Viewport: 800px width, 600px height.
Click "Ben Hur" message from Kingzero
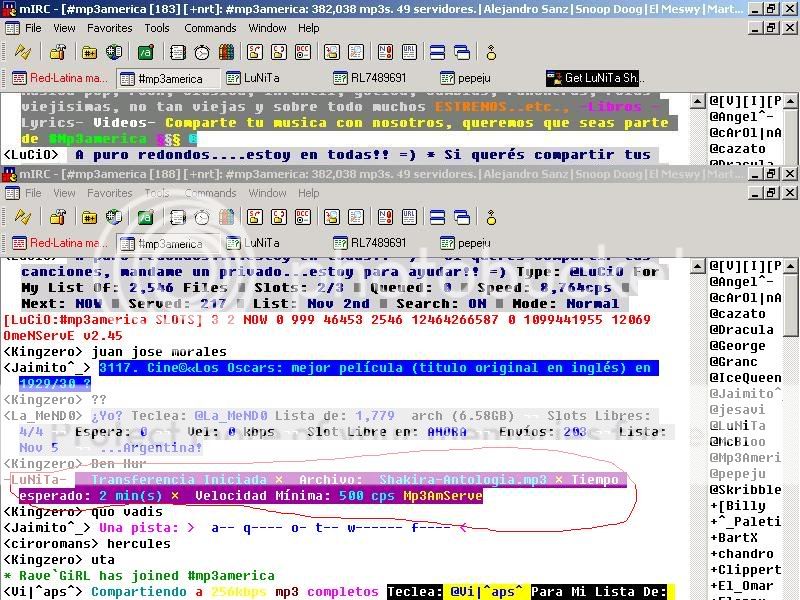[x=119, y=464]
